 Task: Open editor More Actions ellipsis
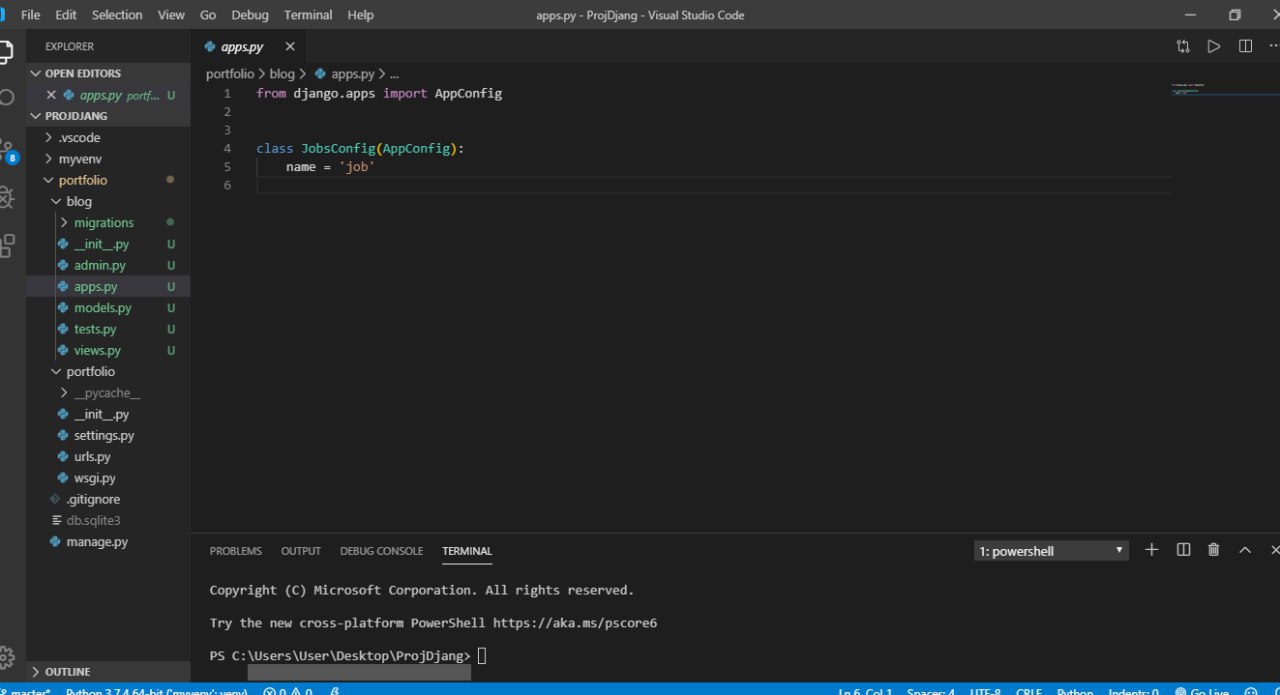1273,46
